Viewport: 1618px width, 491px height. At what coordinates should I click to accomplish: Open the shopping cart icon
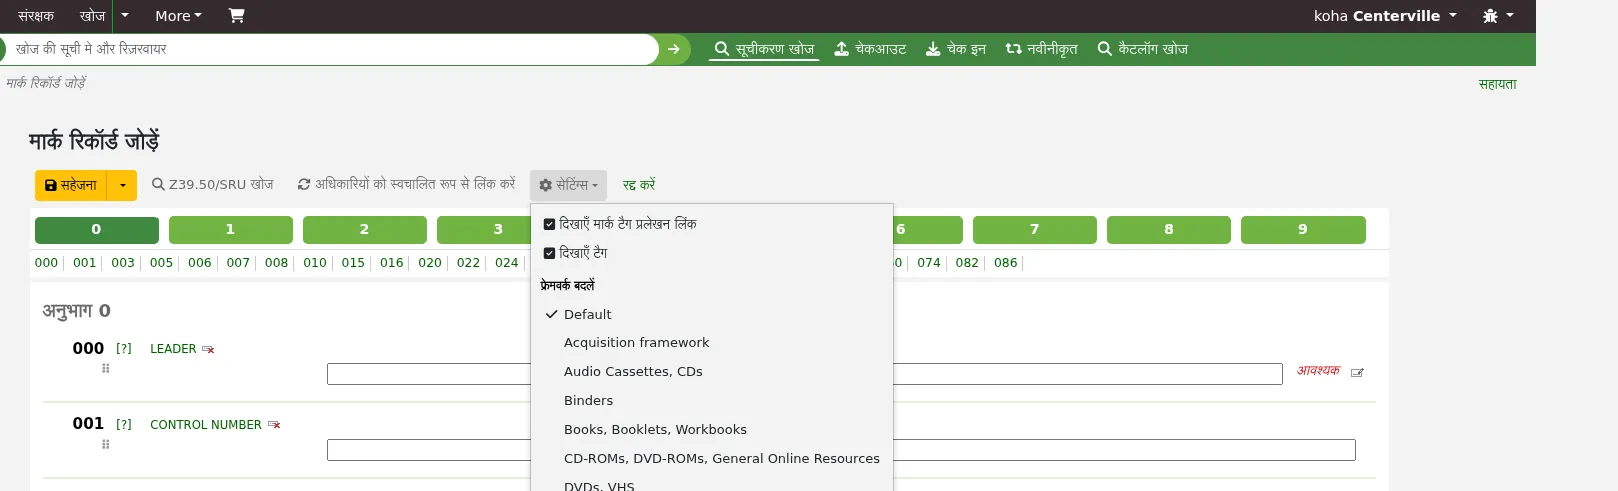point(236,16)
